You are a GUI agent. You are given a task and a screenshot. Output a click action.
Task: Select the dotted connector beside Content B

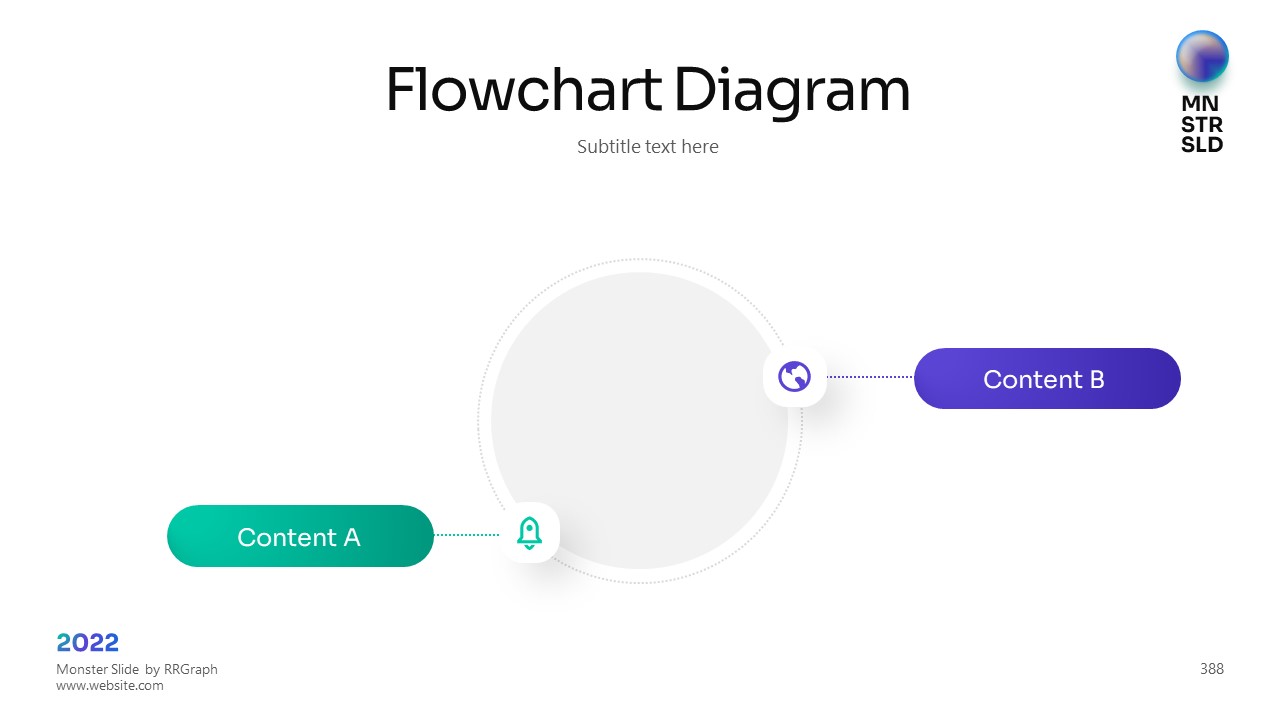pos(870,377)
